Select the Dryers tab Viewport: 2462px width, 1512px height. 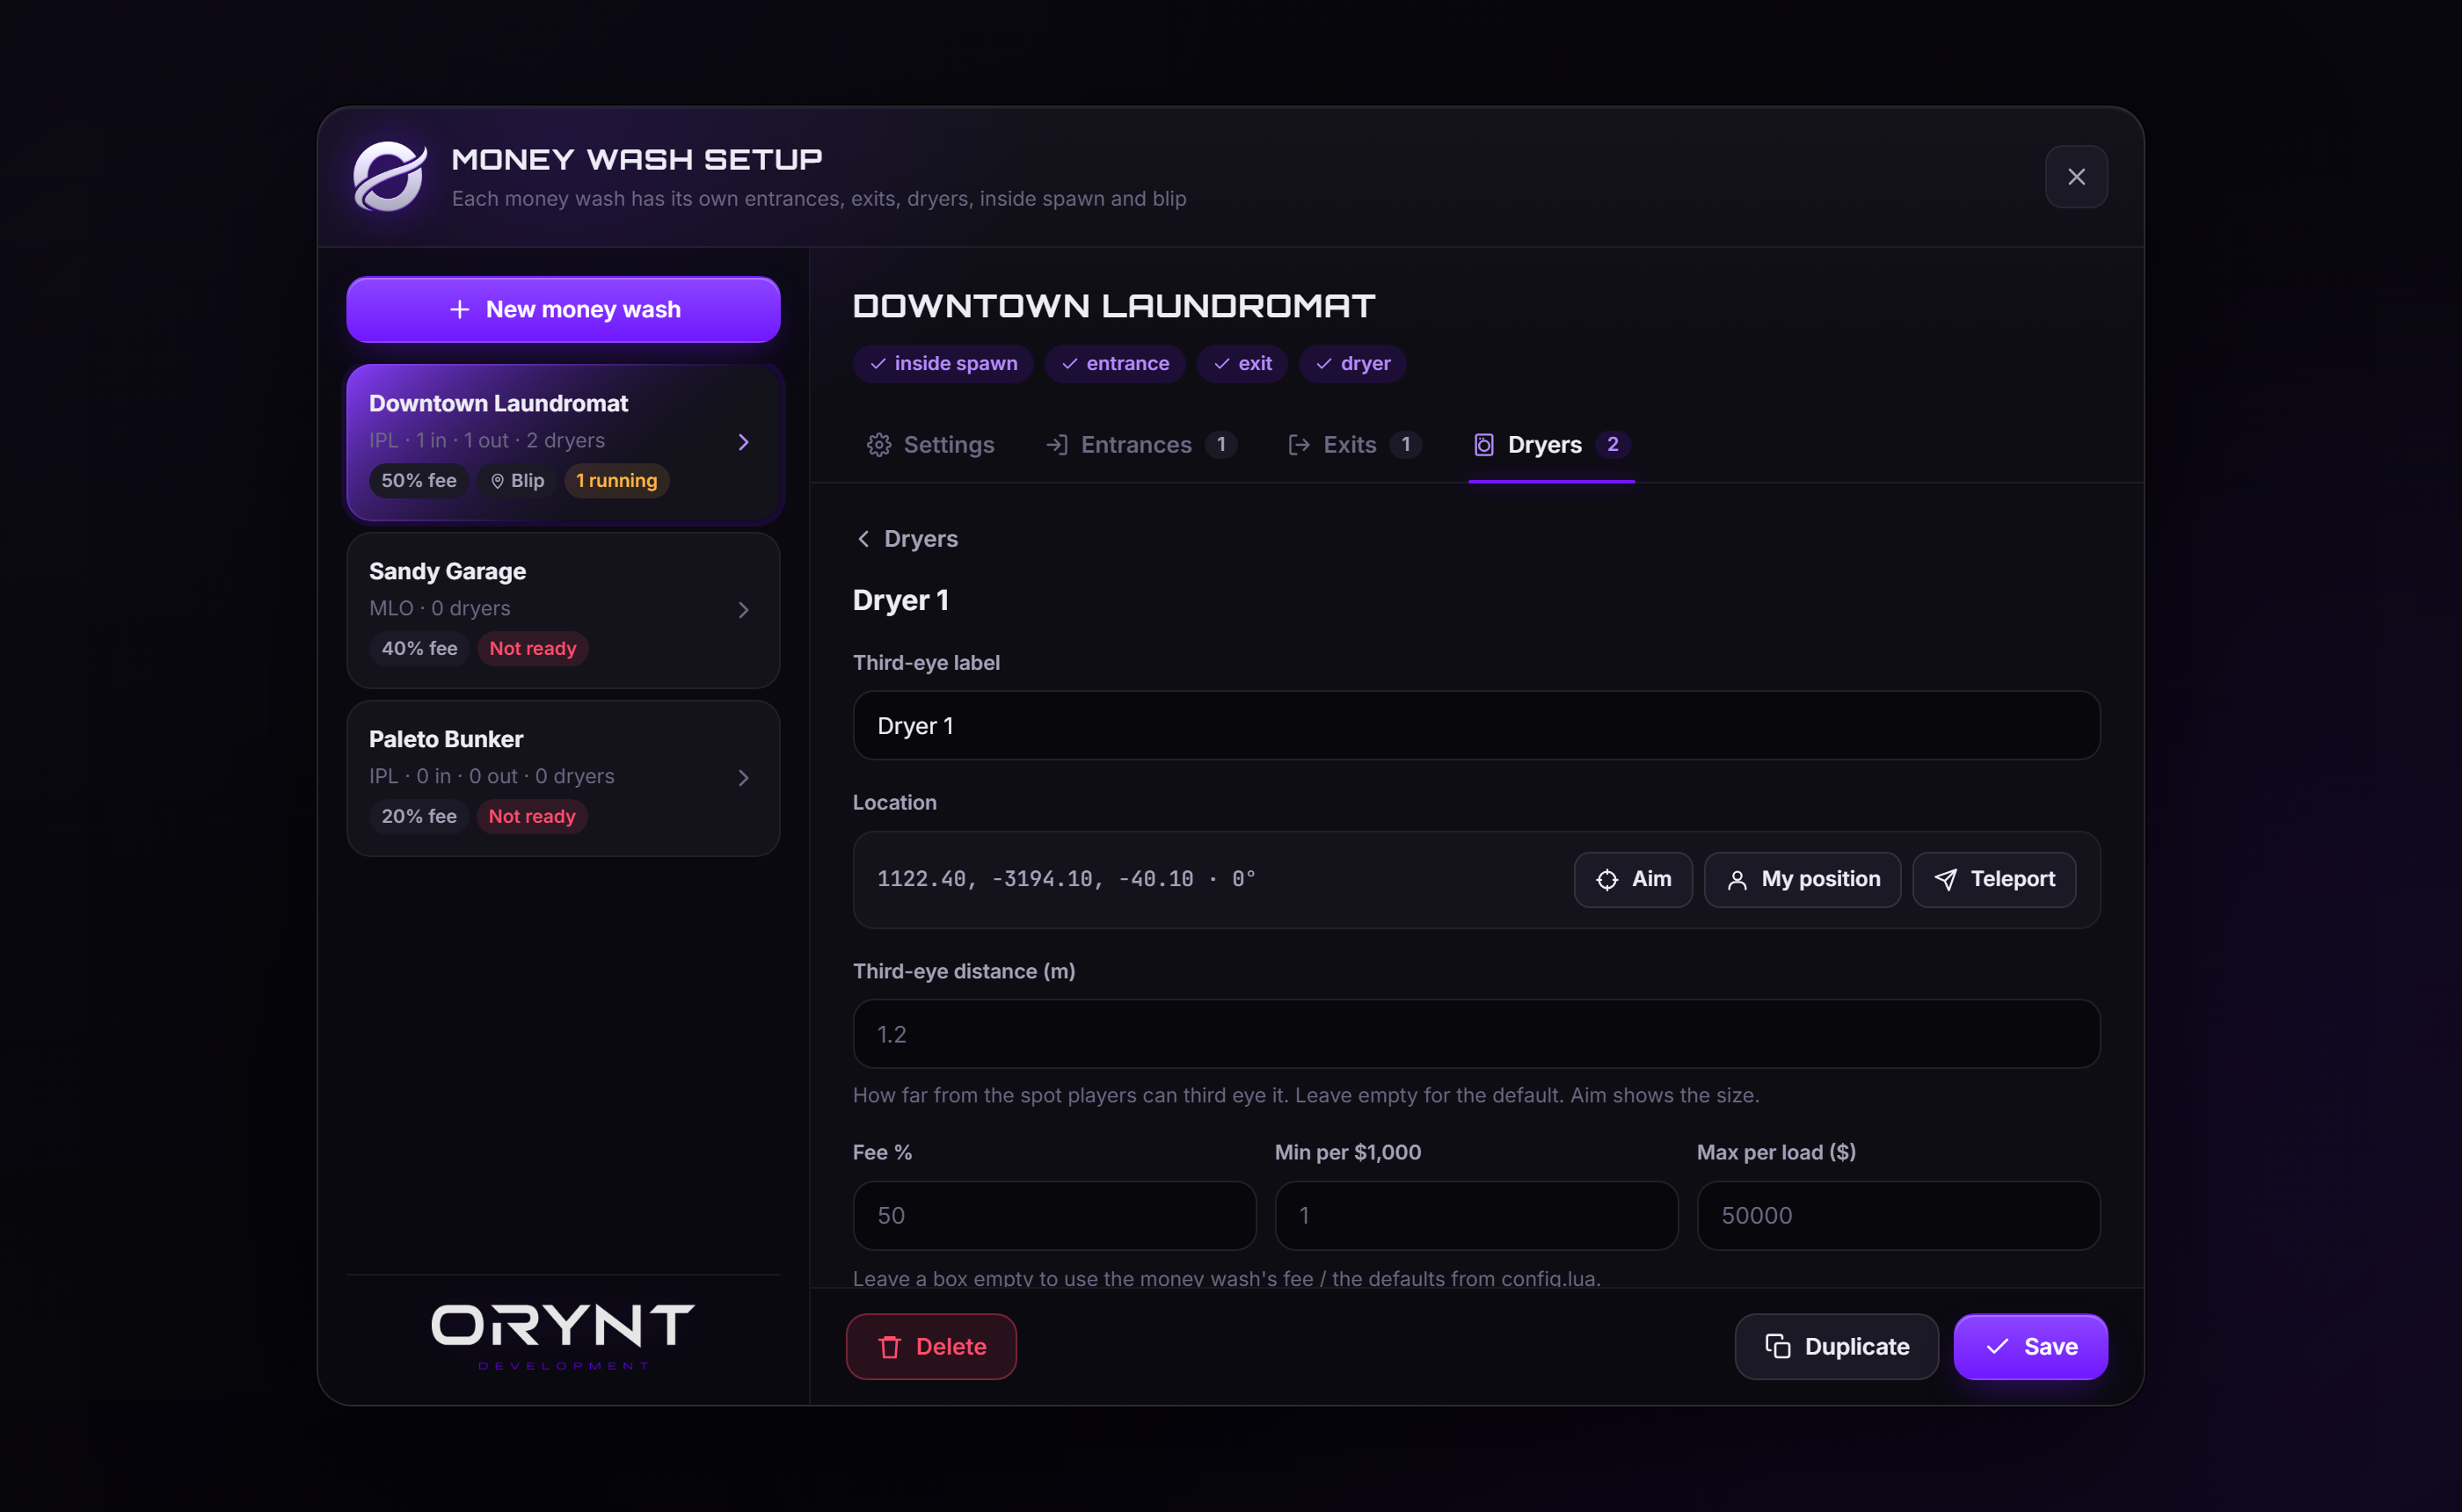coord(1551,445)
